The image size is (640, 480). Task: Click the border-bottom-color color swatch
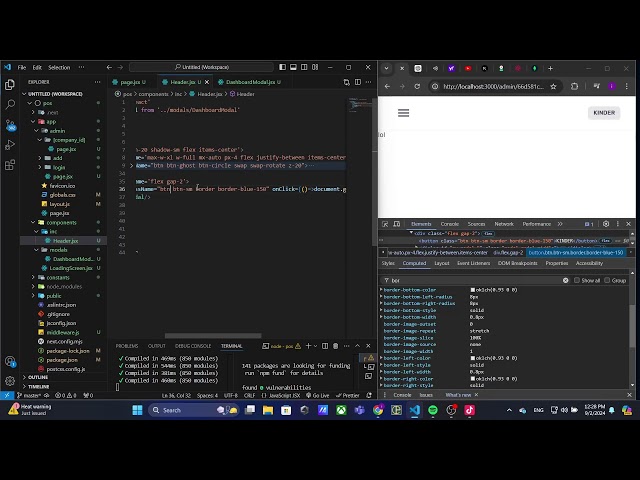(473, 290)
